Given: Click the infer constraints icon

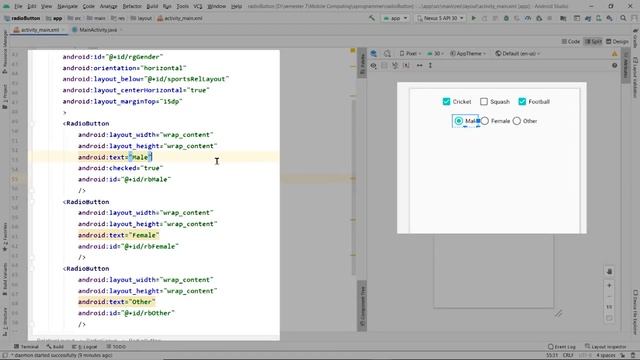Looking at the screenshot, I should (x=406, y=65).
